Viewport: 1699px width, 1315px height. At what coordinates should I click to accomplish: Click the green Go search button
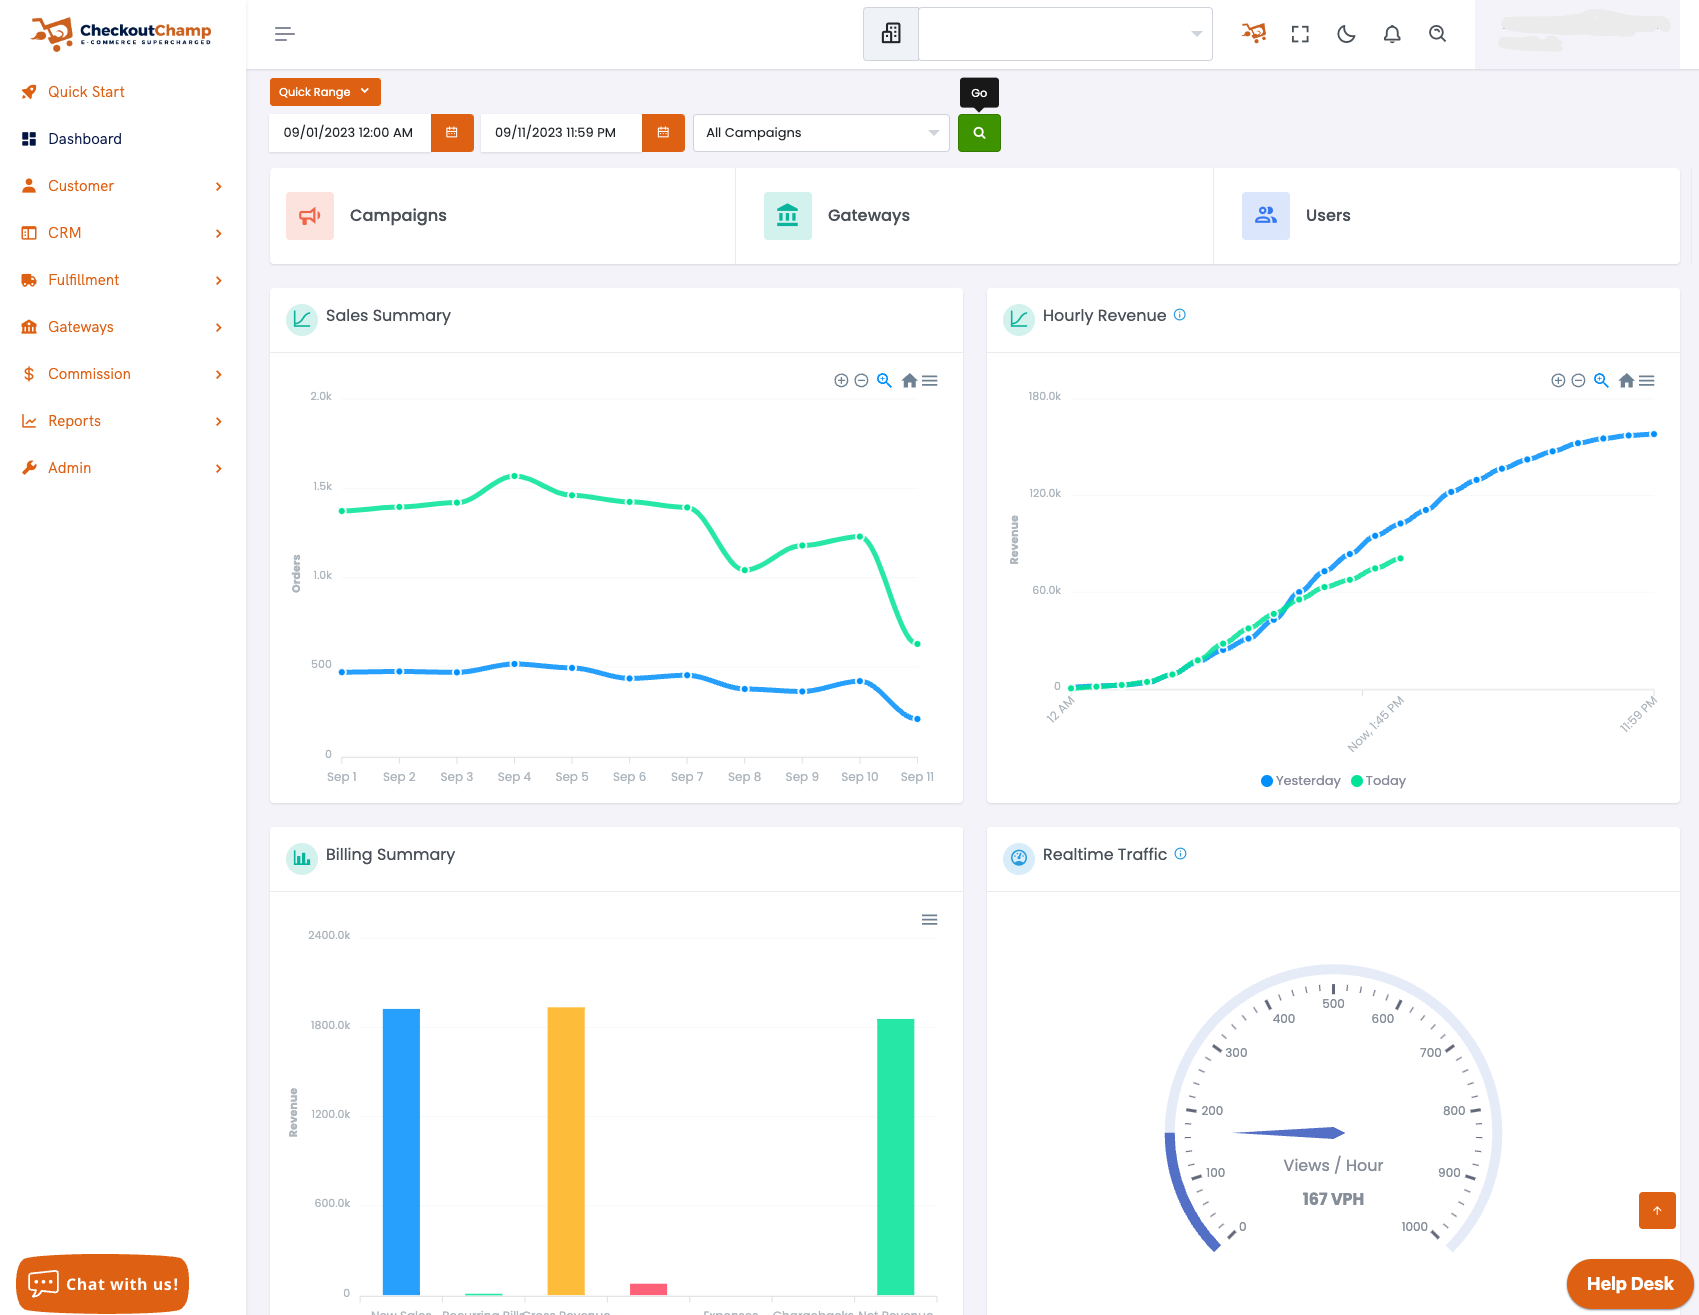point(979,133)
